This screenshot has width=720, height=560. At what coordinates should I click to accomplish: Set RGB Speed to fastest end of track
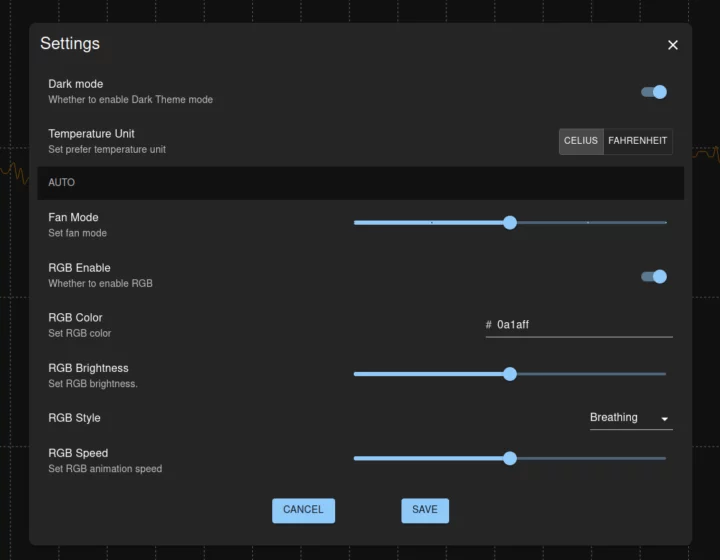[665, 459]
